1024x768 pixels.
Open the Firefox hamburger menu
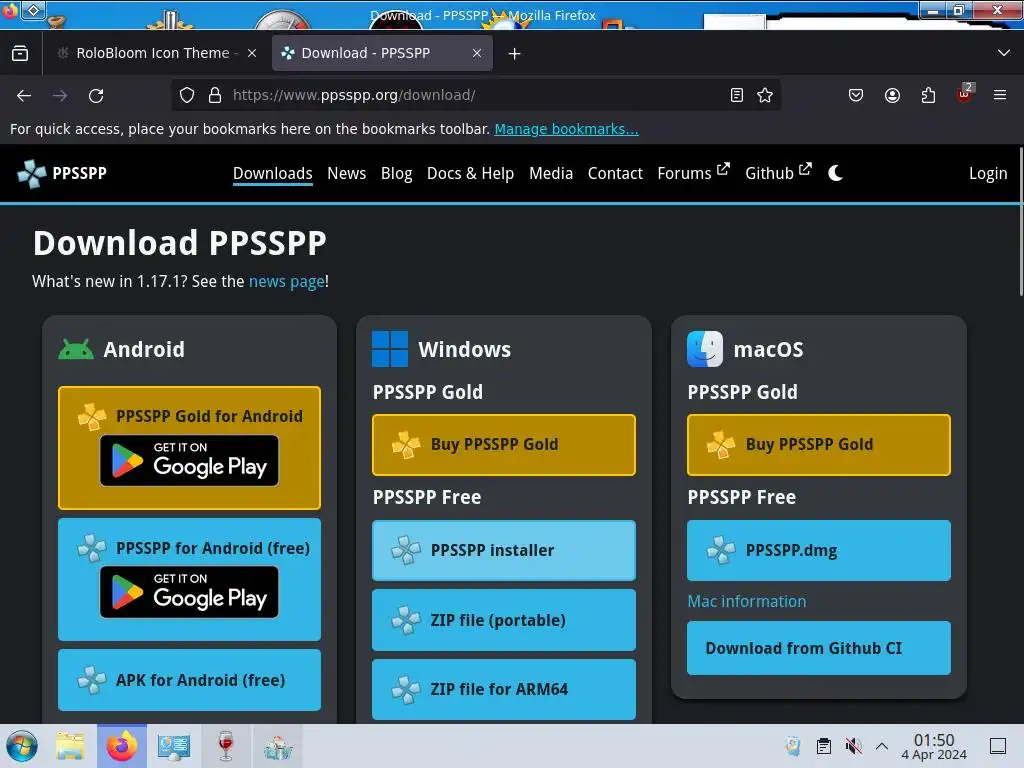[1000, 95]
